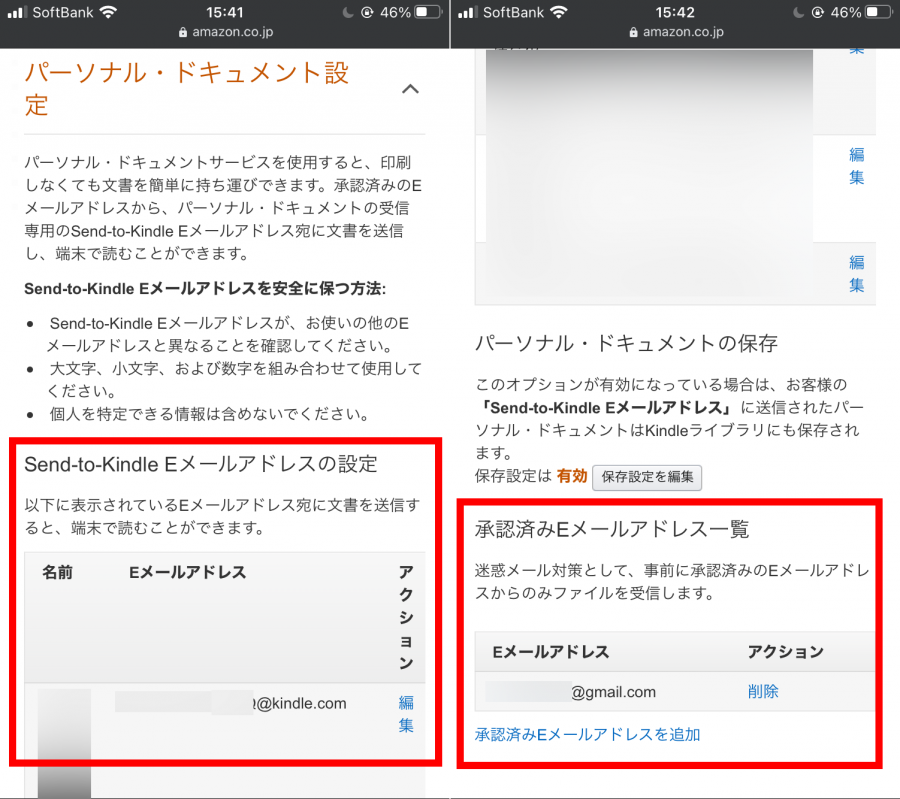Tap the Wi-Fi status icon on left screen
The width and height of the screenshot is (900, 799).
(x=107, y=12)
